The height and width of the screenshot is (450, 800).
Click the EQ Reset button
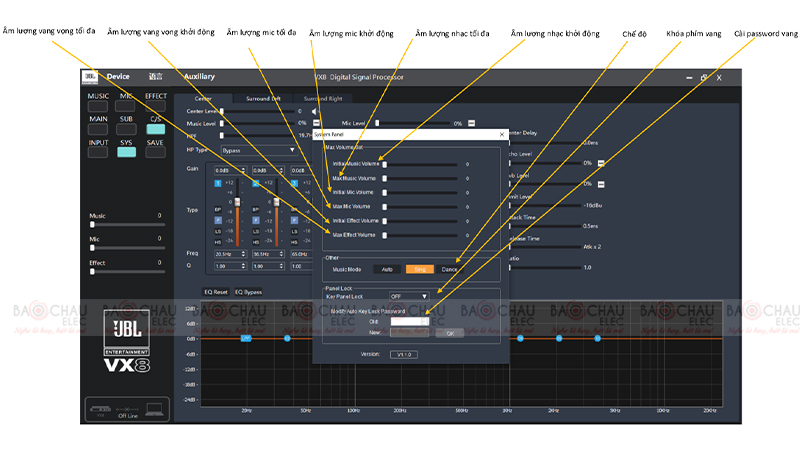(215, 292)
